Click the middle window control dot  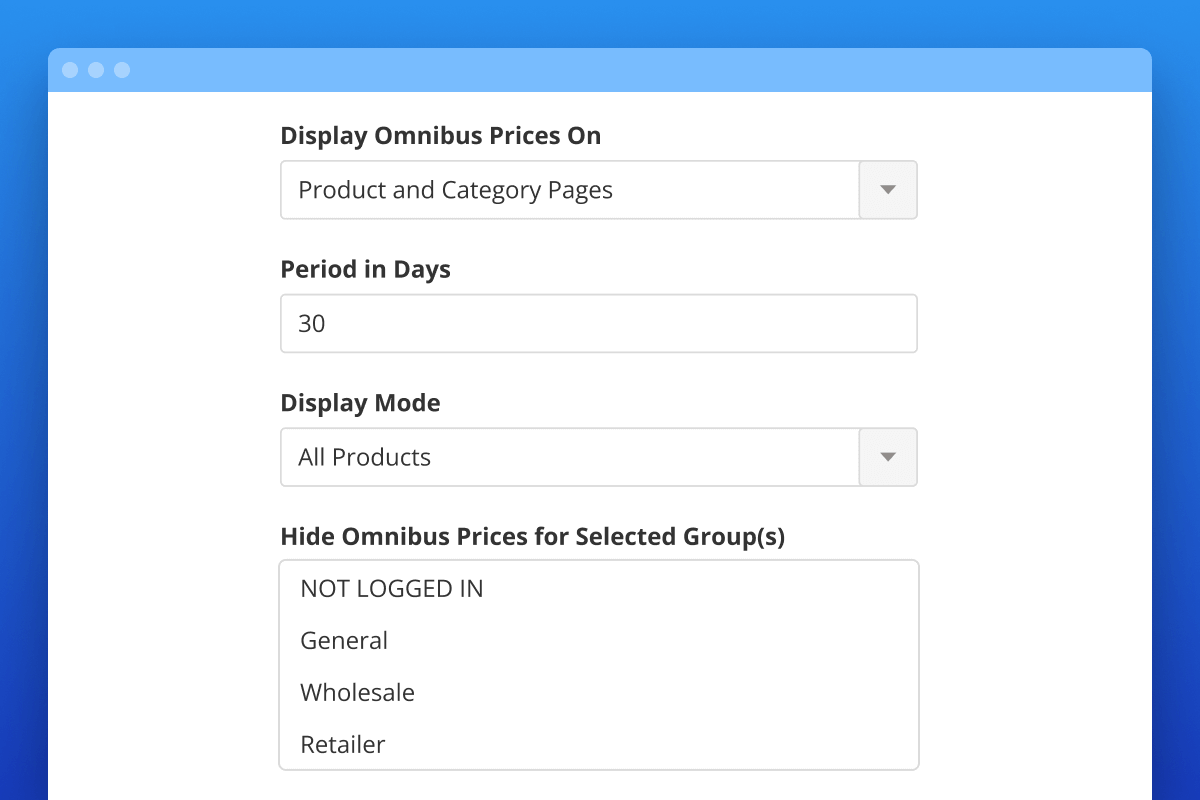96,70
